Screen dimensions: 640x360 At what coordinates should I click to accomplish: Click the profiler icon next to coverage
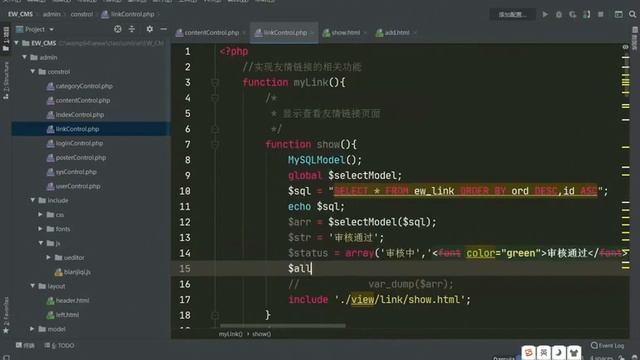(x=587, y=14)
